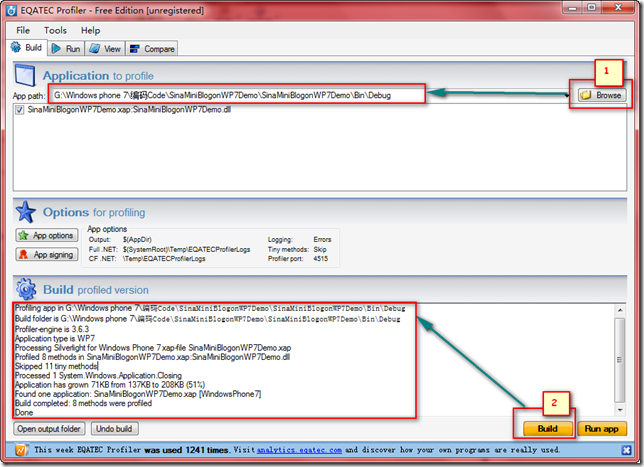Click the Run tab play icon

click(56, 49)
